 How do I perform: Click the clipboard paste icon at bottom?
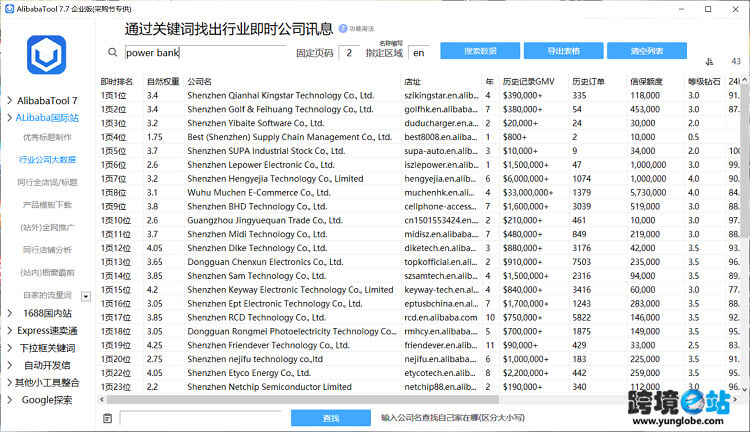(x=108, y=418)
